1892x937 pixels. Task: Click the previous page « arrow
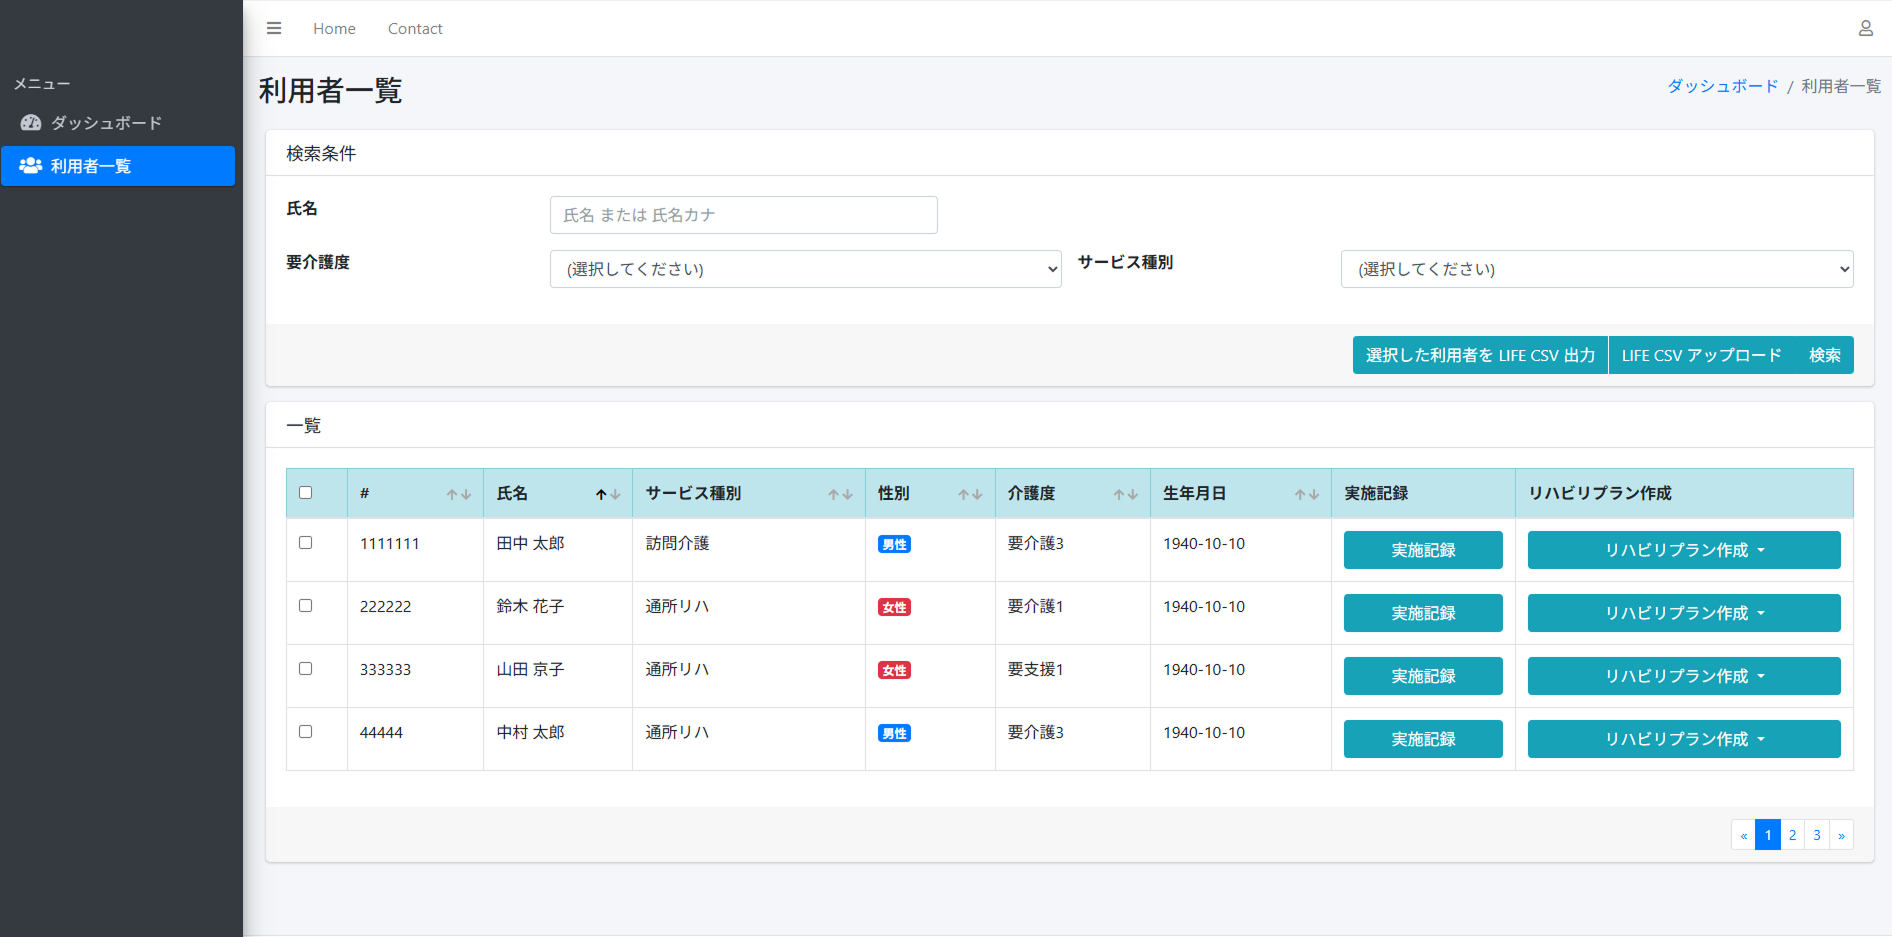pyautogui.click(x=1744, y=835)
